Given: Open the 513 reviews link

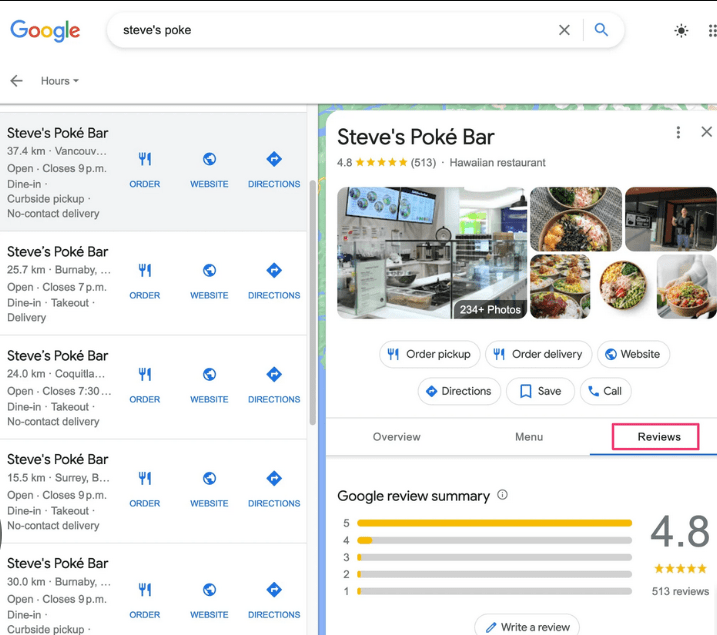Looking at the screenshot, I should pos(680,591).
